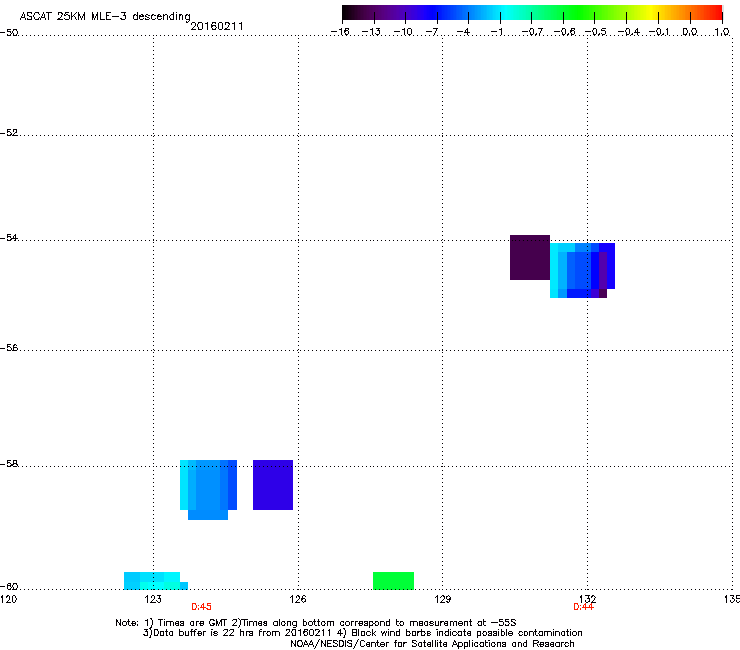
Task: Click the 1.0 color scale label
Action: [722, 32]
